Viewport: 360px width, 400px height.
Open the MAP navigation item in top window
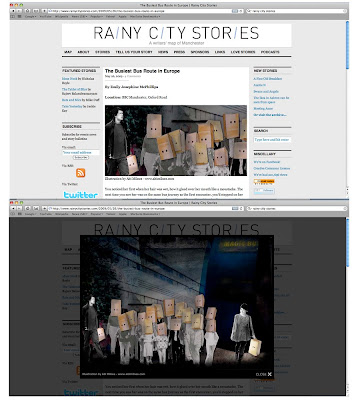tap(68, 52)
